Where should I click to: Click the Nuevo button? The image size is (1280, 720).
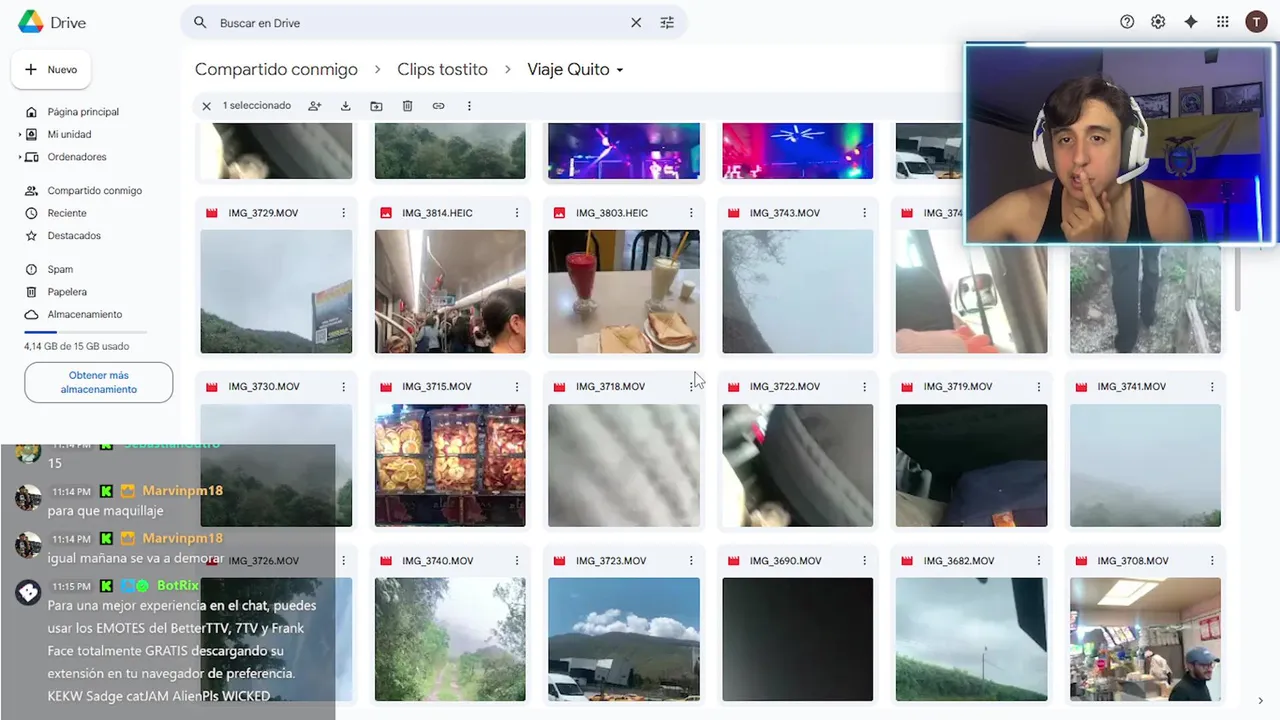[x=51, y=70]
